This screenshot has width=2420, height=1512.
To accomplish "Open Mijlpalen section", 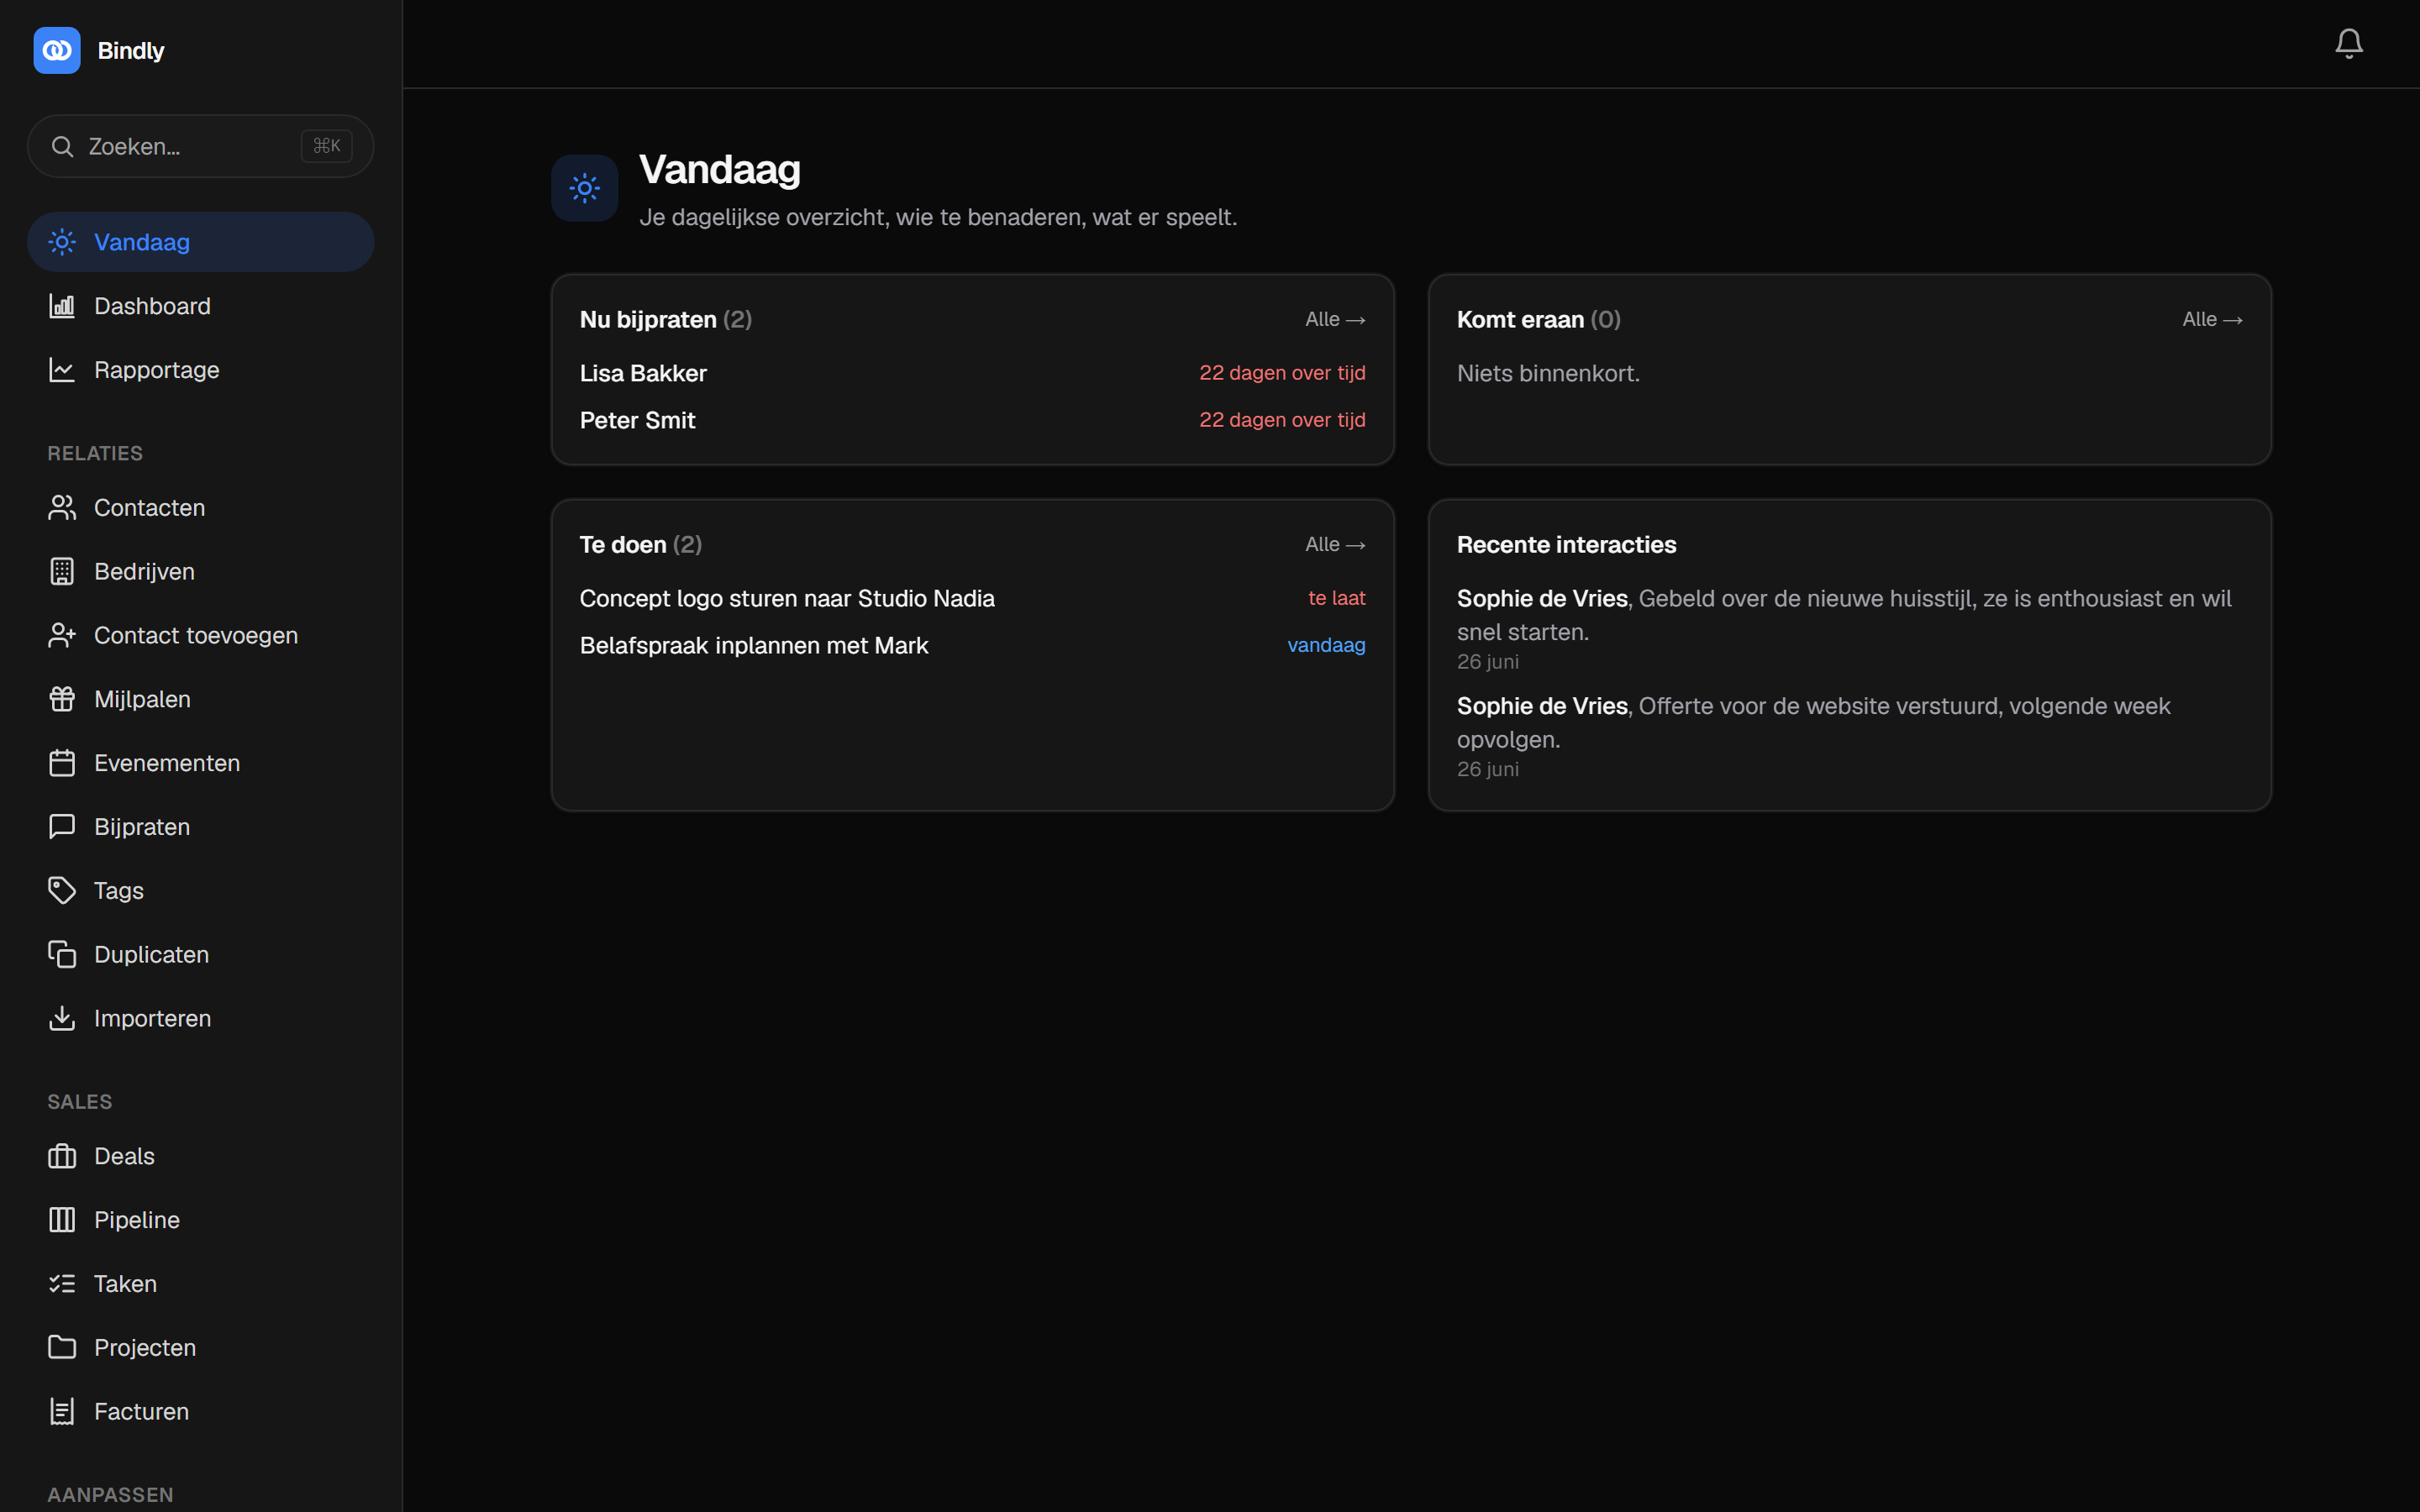I will [x=201, y=699].
